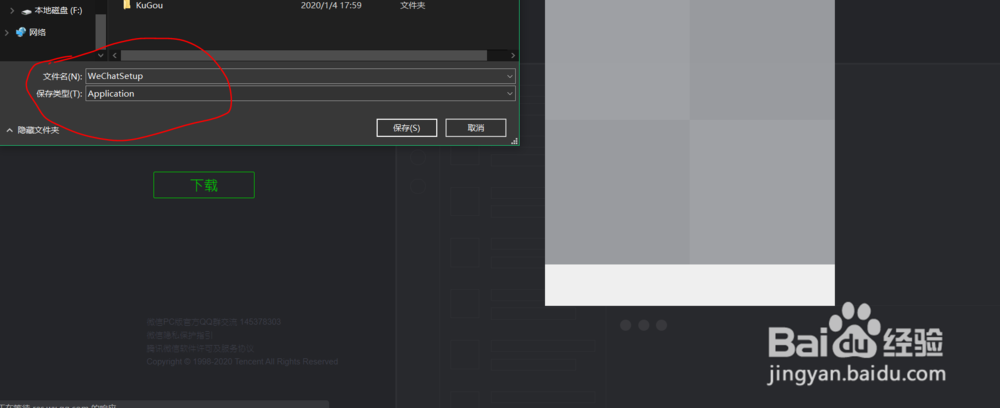The image size is (1000, 408).
Task: Click the first carousel dot
Action: point(626,325)
